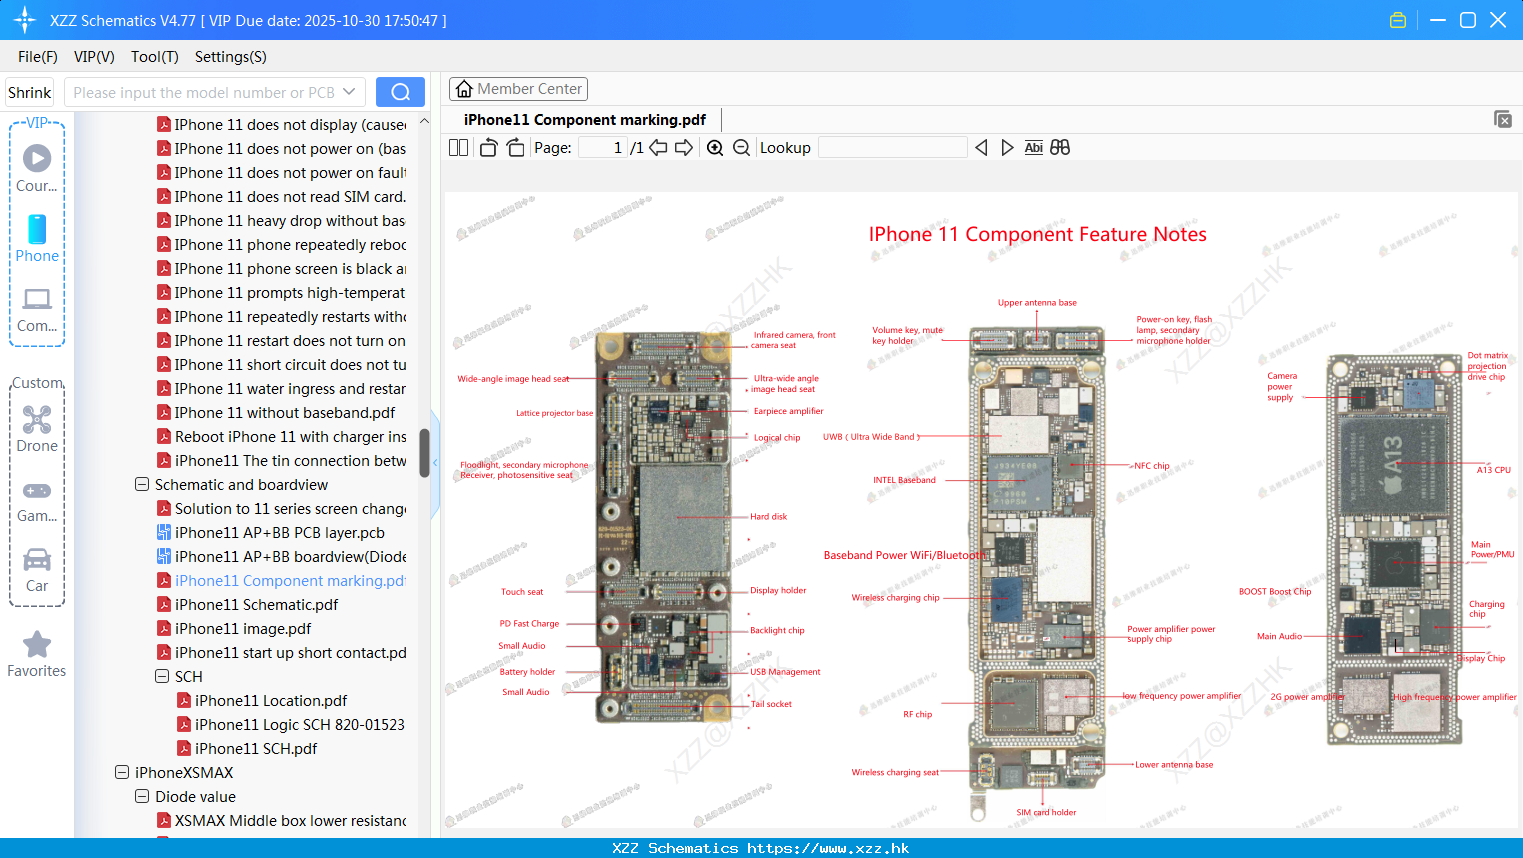Collapse the Schematic and boardview folder
The width and height of the screenshot is (1523, 858).
coord(142,485)
